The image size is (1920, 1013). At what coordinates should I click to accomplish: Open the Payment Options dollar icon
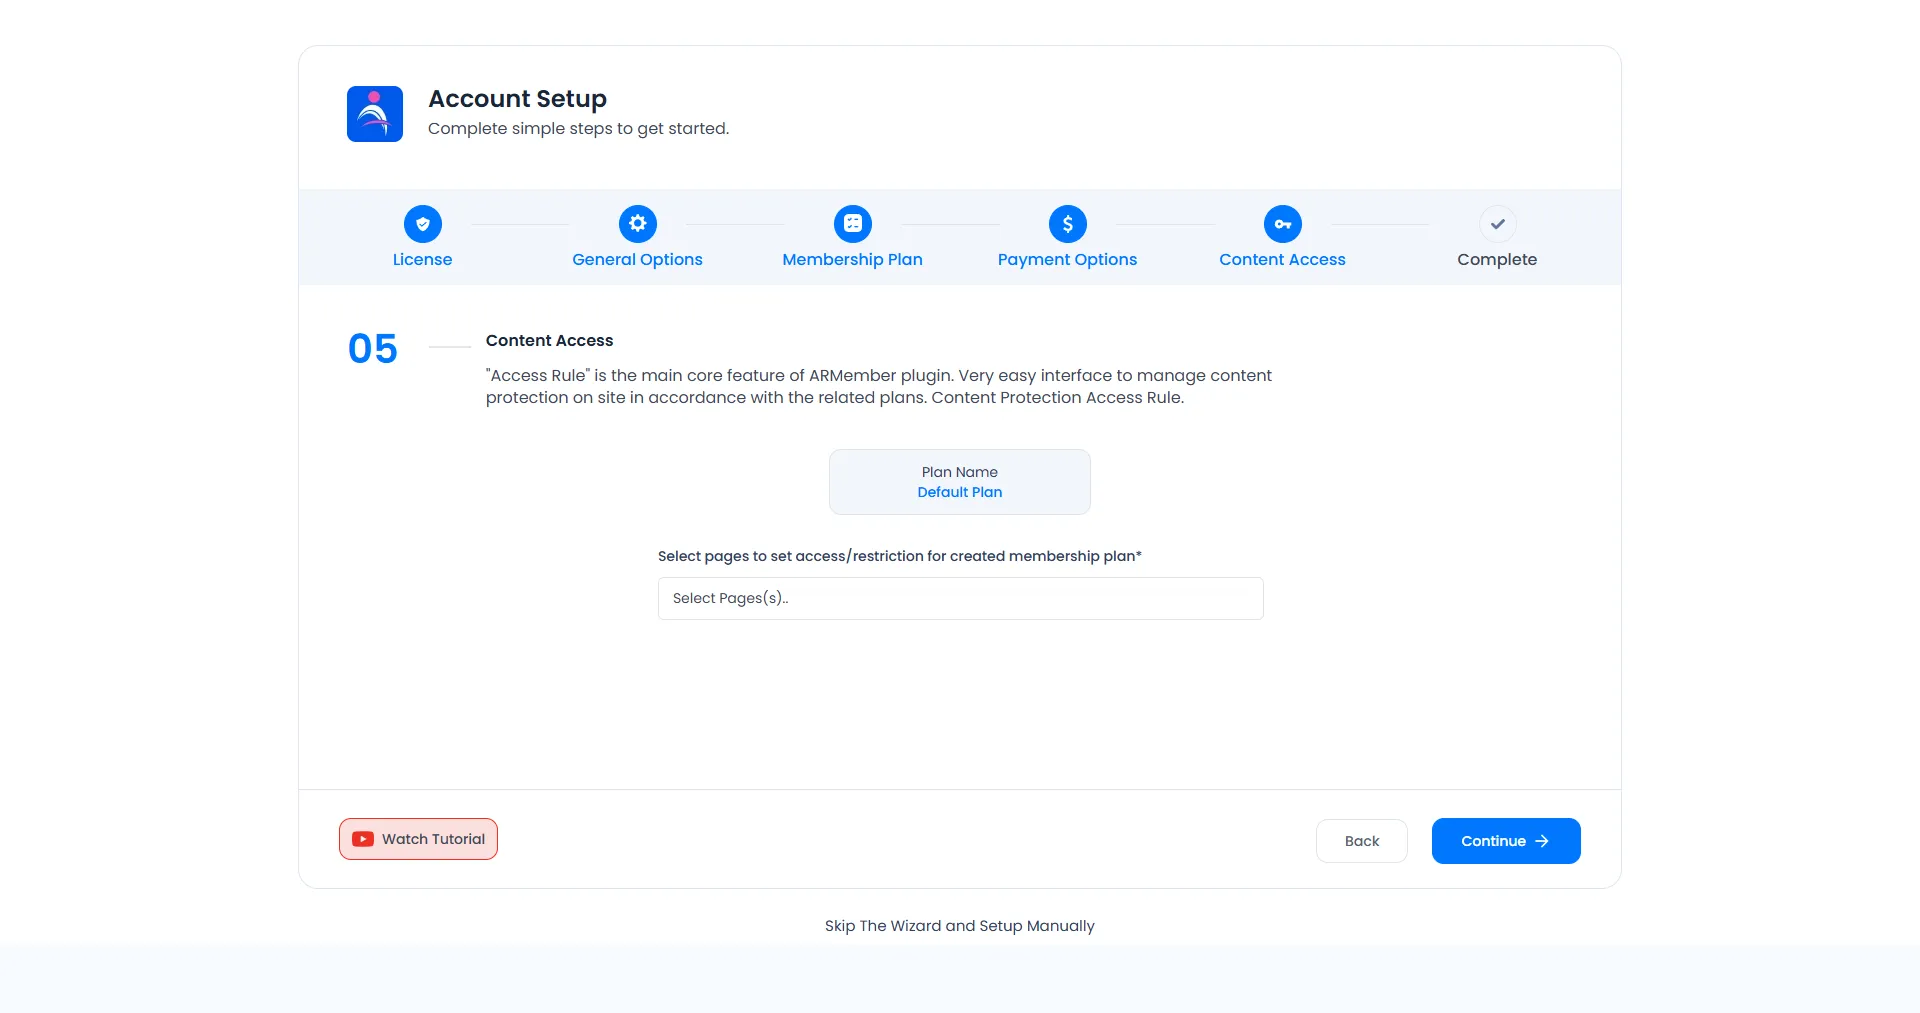coord(1067,224)
